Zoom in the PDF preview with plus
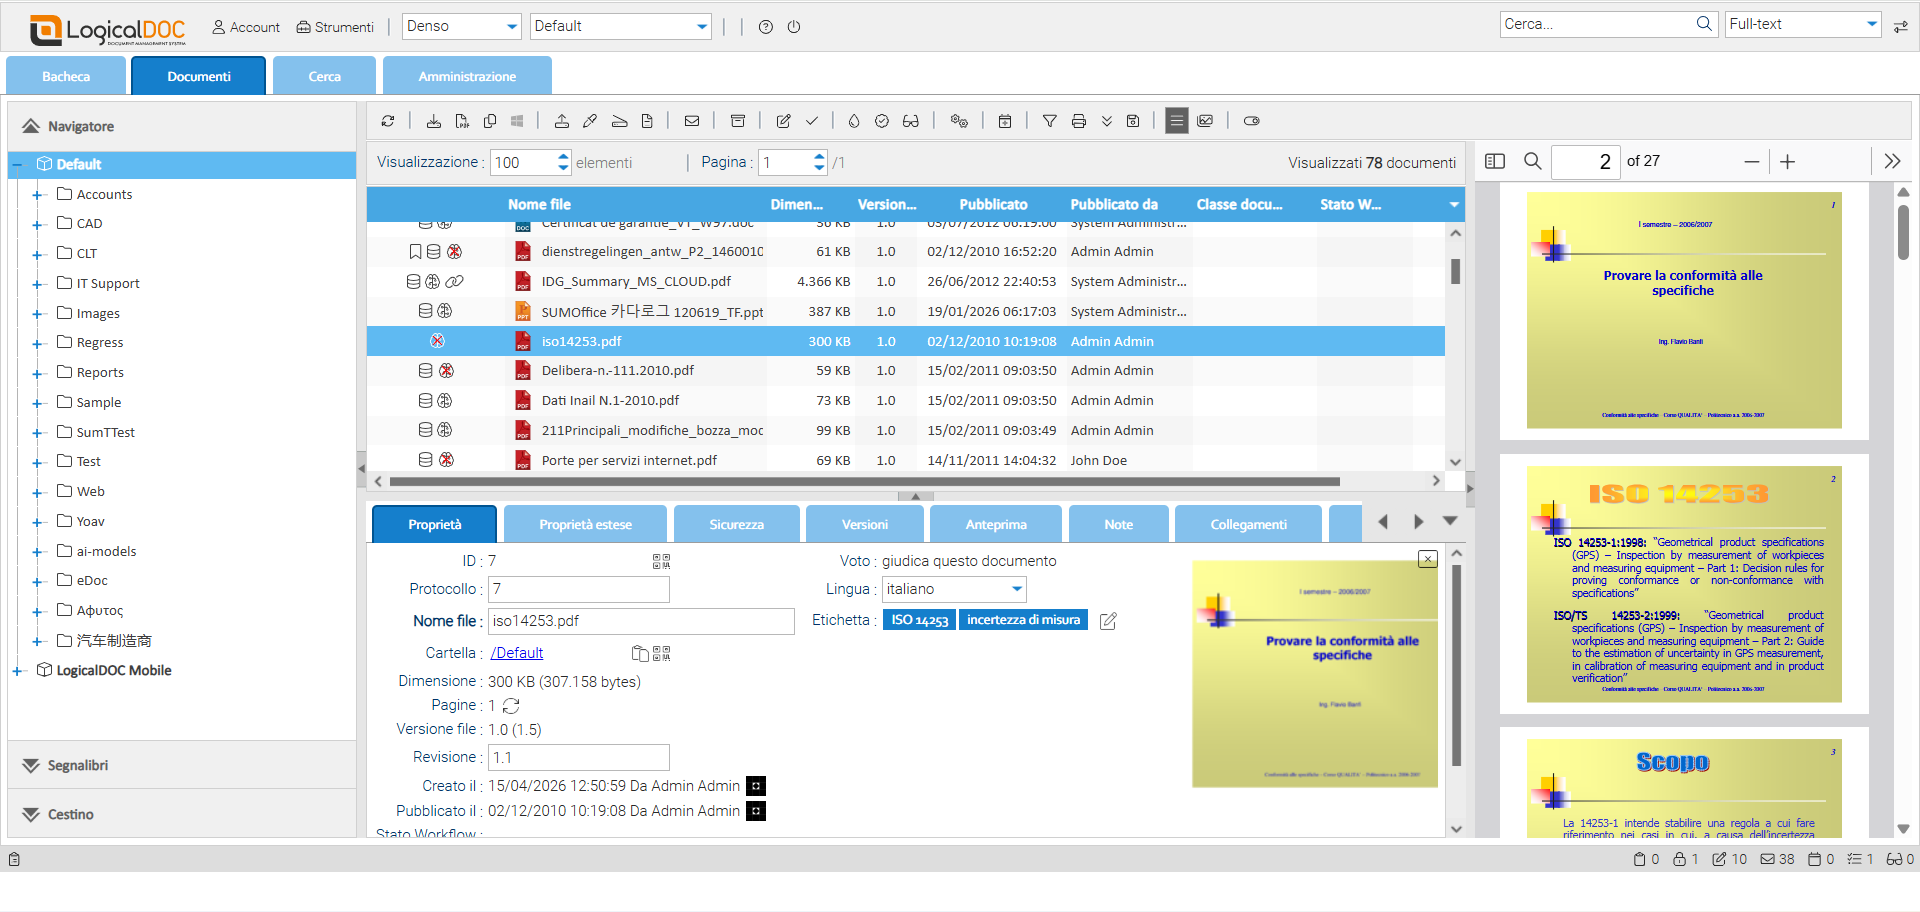Screen dimensions: 1920x912 1788,161
